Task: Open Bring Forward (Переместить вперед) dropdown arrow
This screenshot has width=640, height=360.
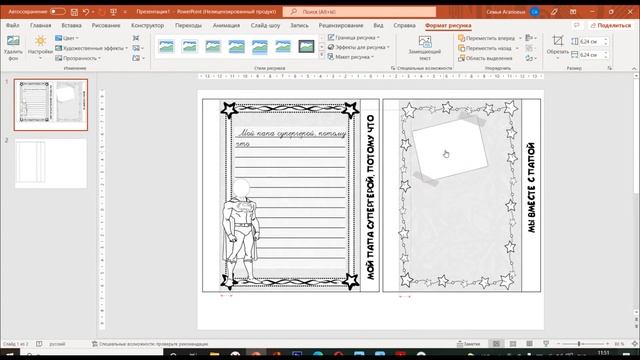Action: coord(520,38)
